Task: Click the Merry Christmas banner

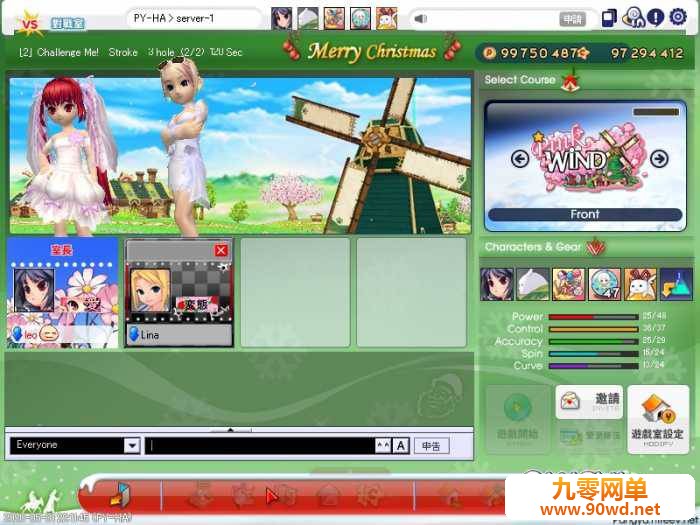Action: pyautogui.click(x=372, y=52)
